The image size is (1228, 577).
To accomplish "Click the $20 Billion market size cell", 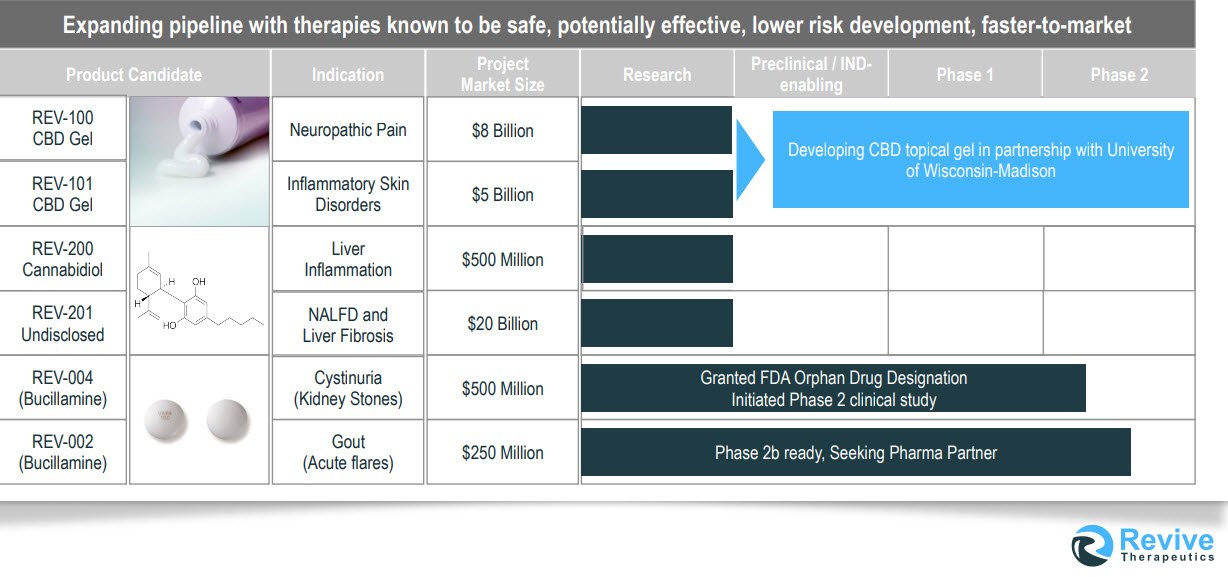I will (x=502, y=324).
